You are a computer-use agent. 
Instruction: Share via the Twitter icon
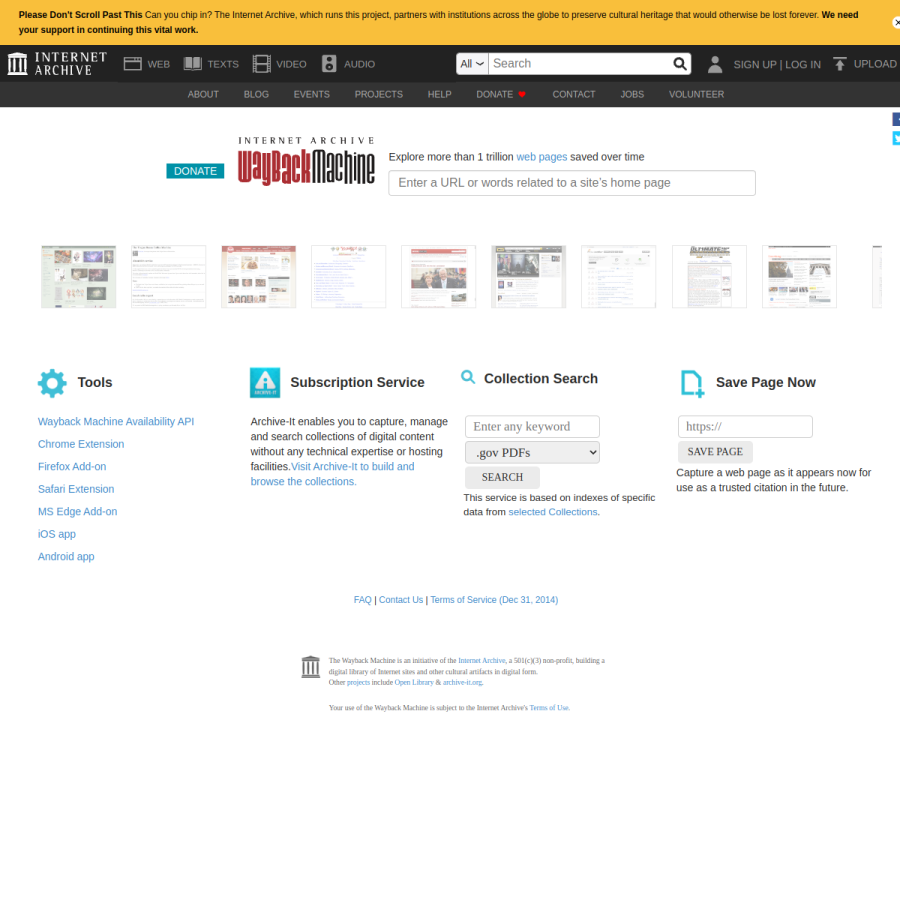pyautogui.click(x=896, y=138)
